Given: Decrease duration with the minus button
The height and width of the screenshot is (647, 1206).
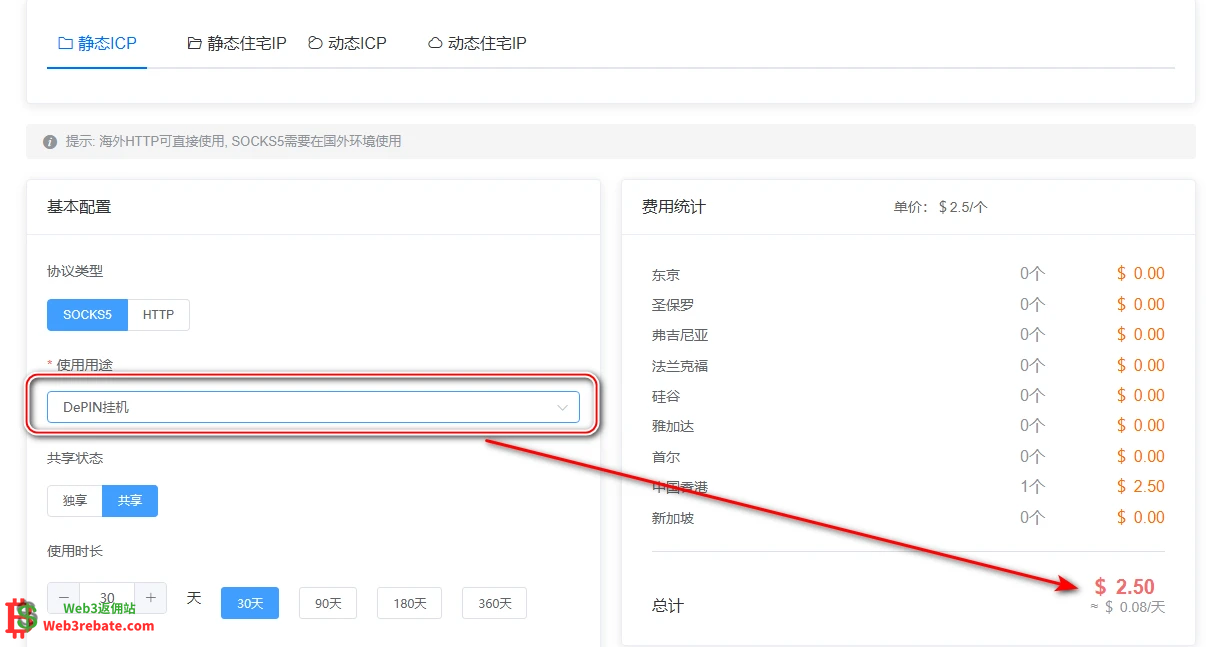Looking at the screenshot, I should [64, 598].
